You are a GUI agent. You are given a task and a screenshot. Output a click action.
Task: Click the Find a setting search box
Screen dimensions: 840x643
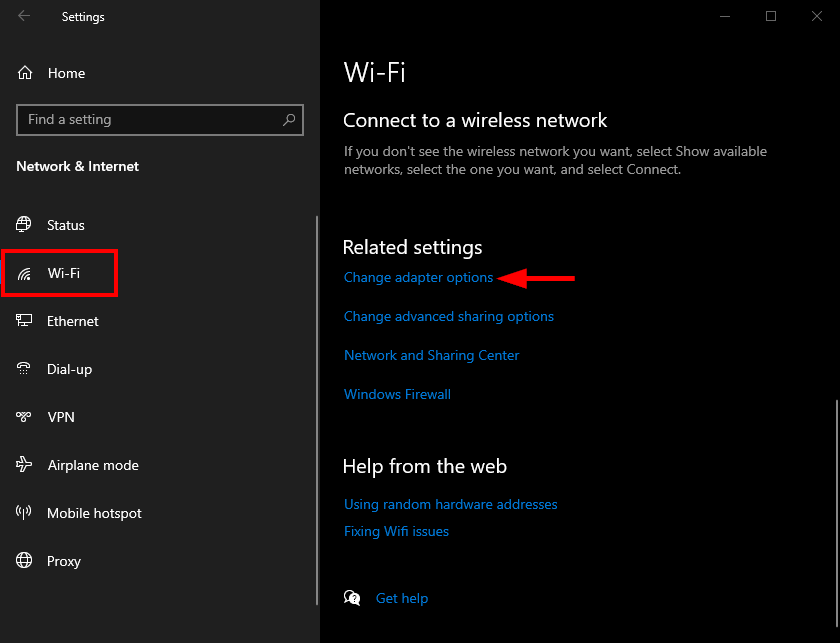coord(160,119)
